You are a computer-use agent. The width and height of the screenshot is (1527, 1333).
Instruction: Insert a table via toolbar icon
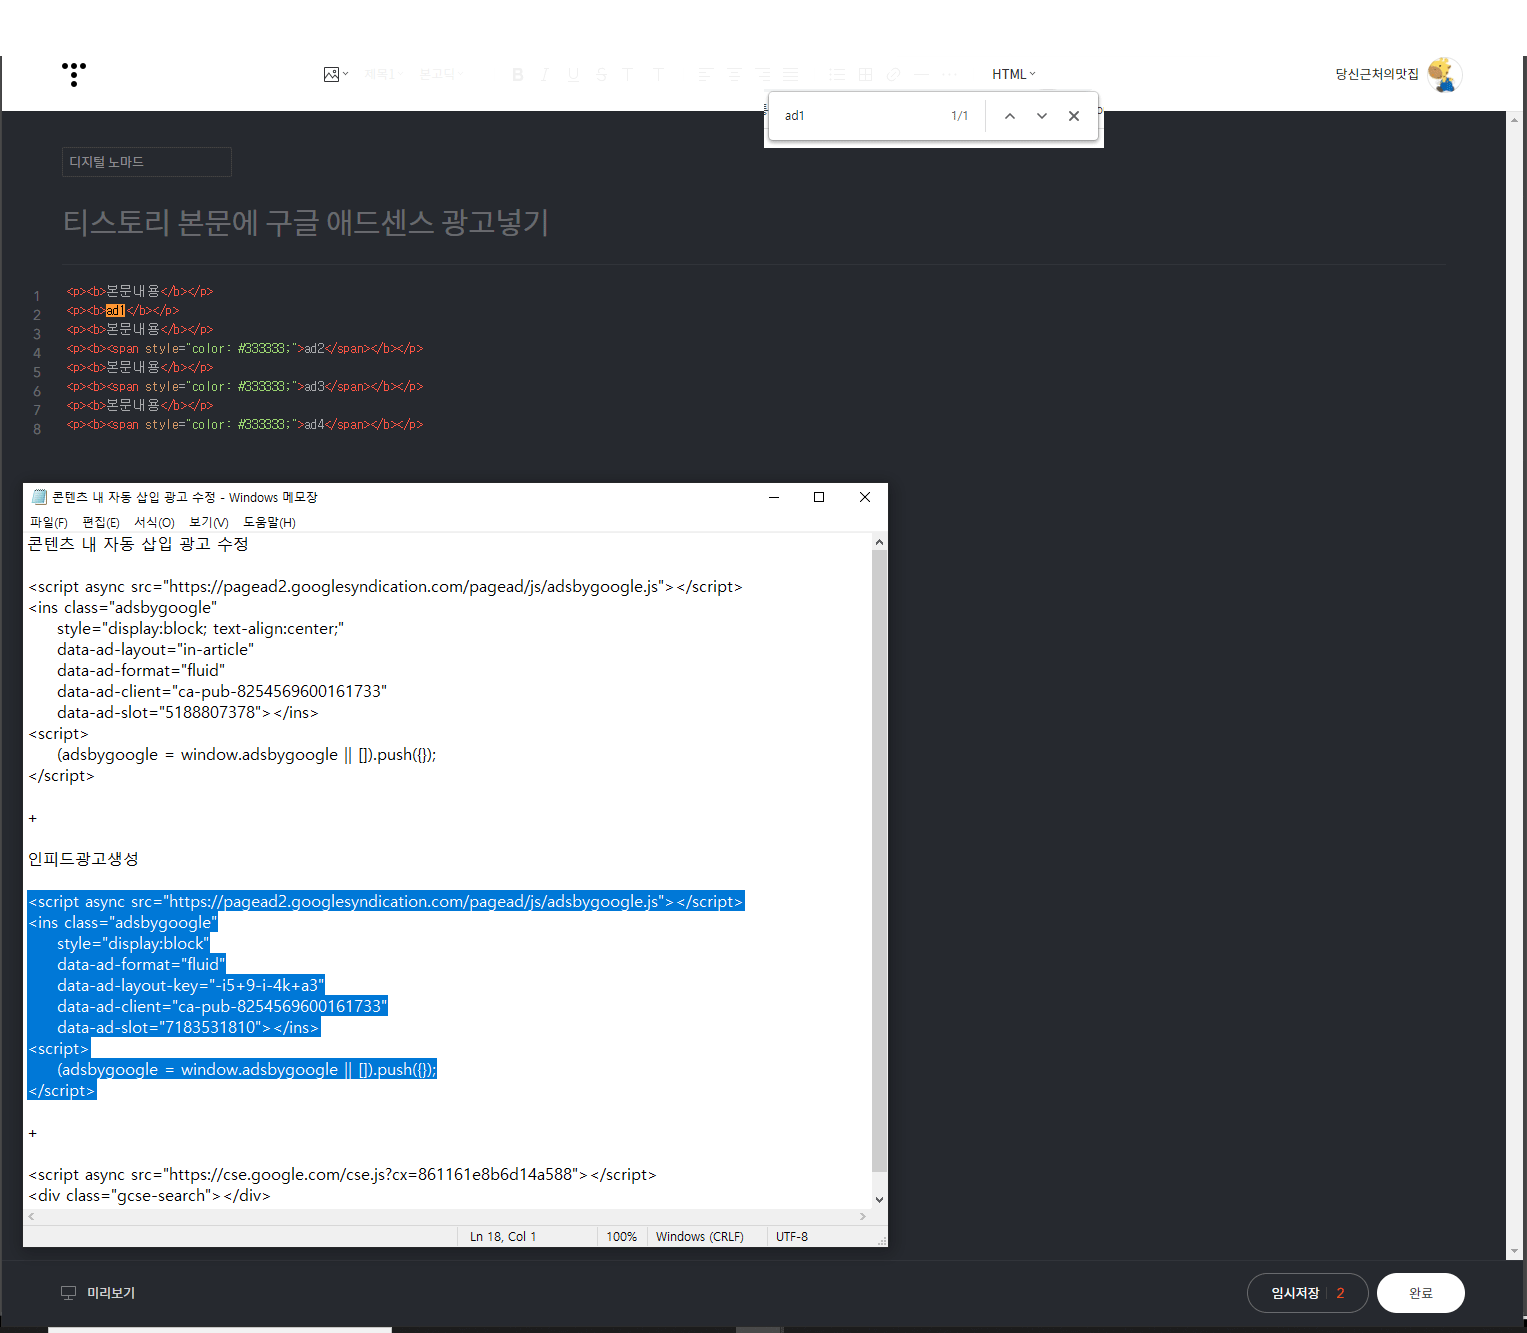point(866,74)
